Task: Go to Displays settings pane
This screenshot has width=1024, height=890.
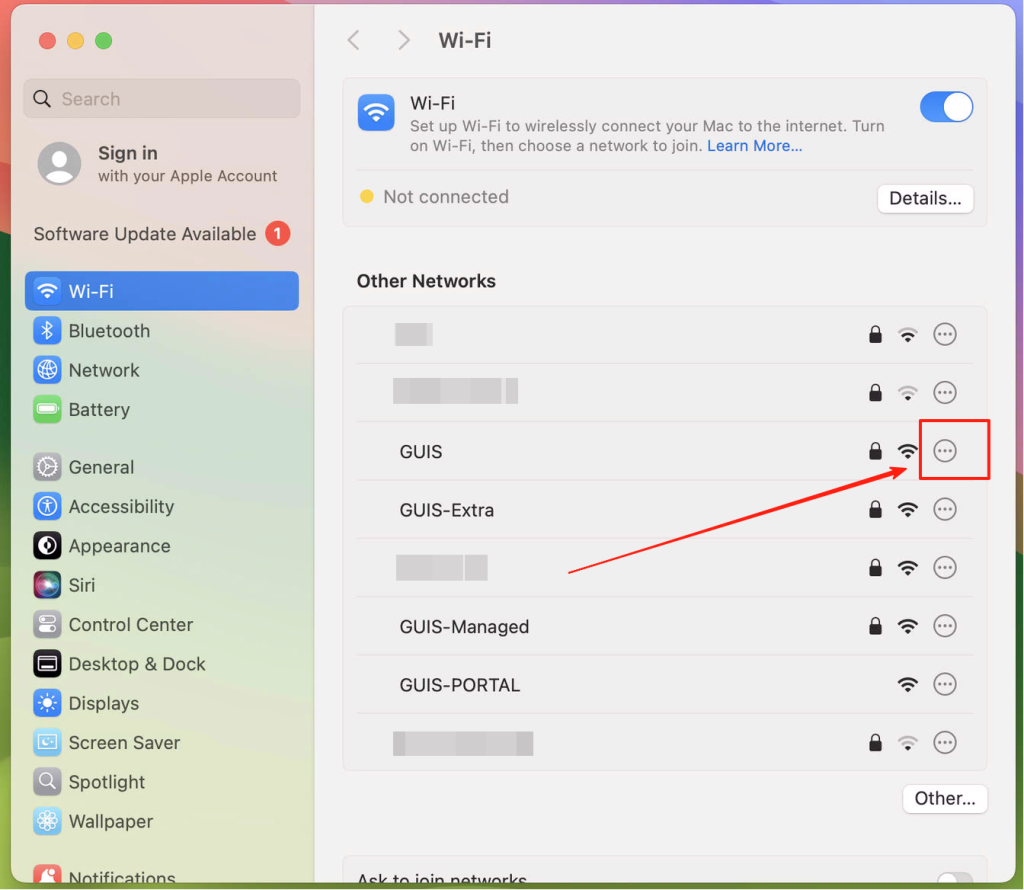Action: [x=103, y=704]
